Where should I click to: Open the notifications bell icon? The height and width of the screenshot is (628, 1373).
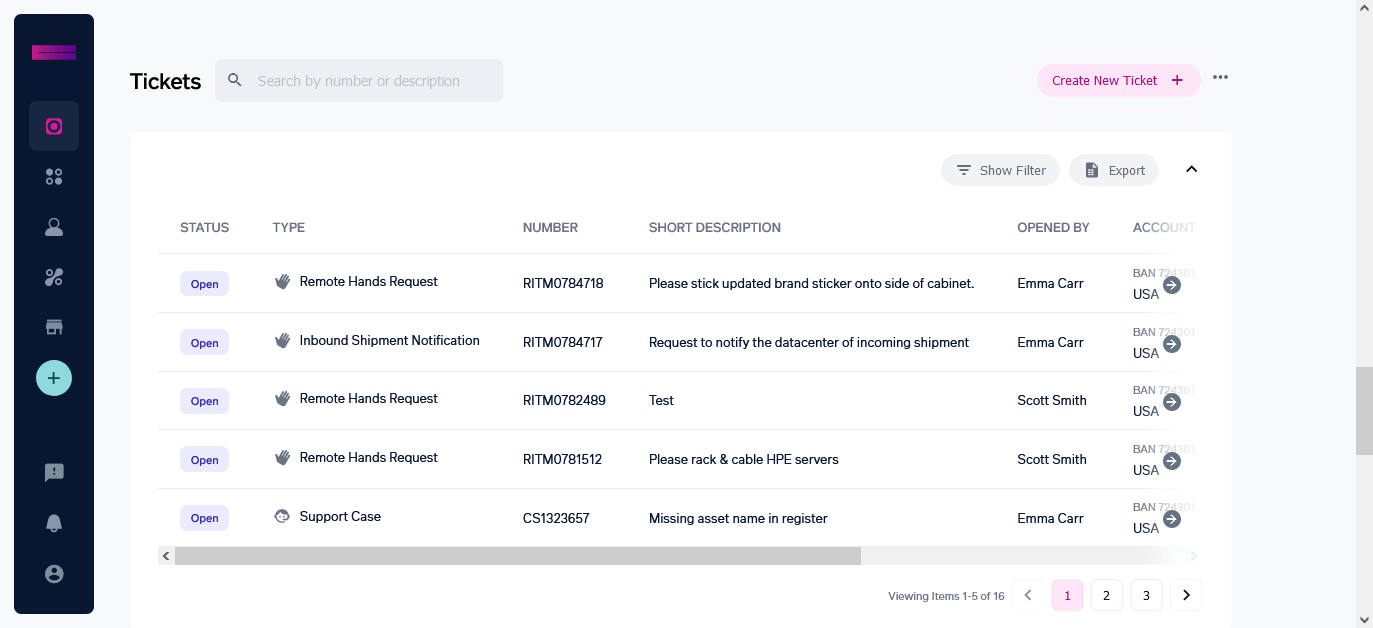coord(54,523)
